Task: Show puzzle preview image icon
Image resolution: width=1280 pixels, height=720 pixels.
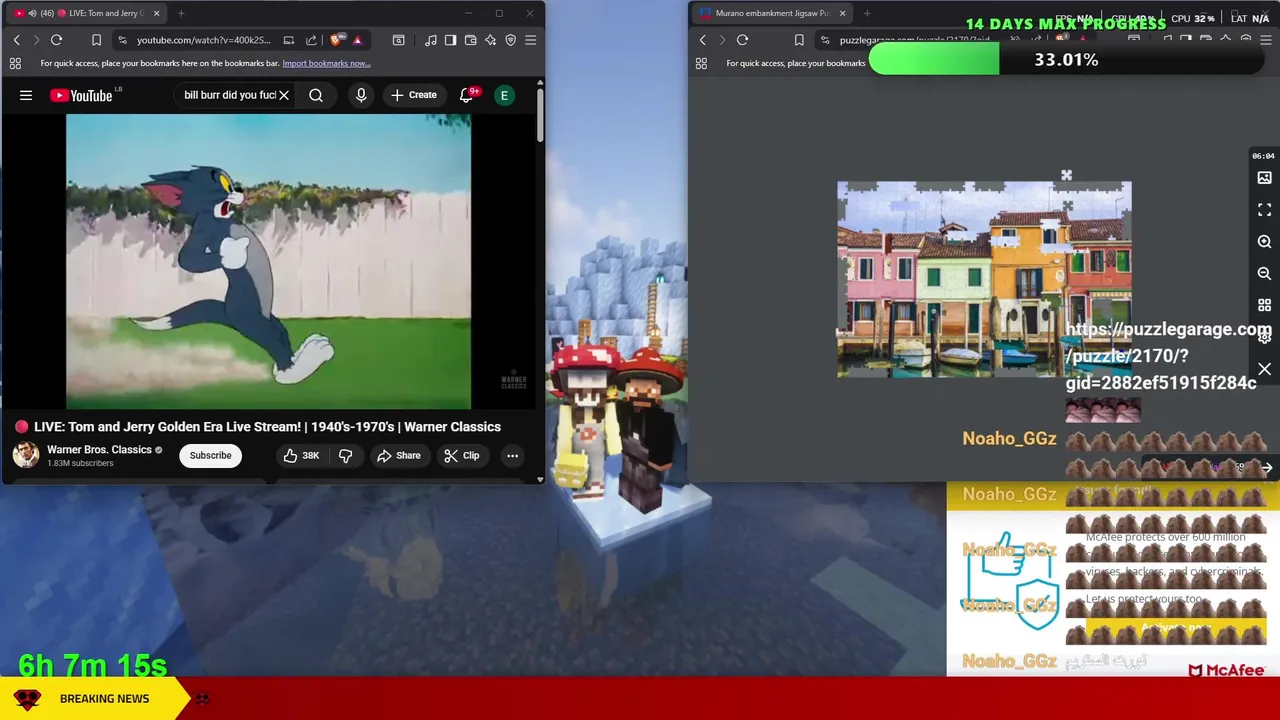Action: pos(1264,178)
